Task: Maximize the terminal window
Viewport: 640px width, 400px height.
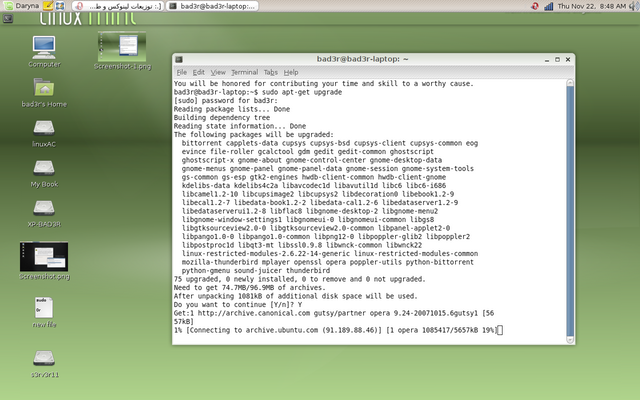Action: coord(558,60)
